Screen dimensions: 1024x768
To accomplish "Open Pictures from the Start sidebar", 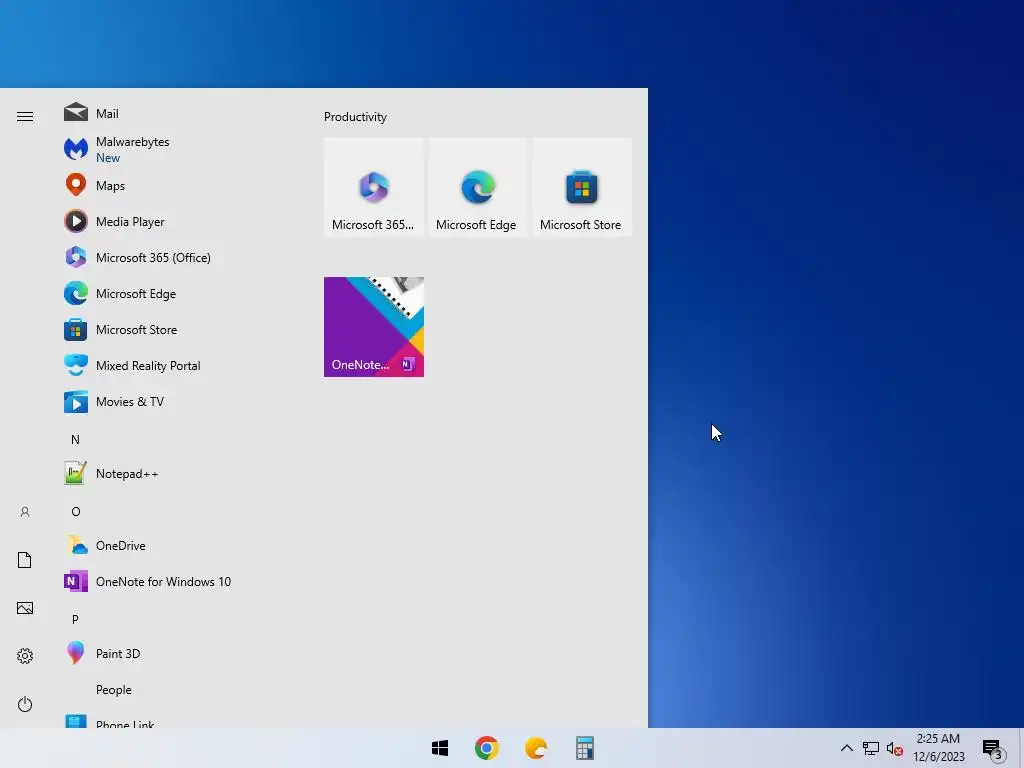I will (x=25, y=608).
